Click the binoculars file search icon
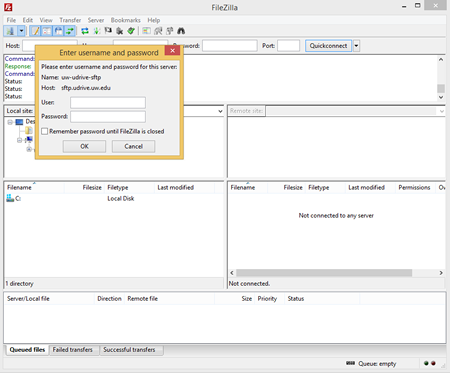This screenshot has width=450, height=373. point(181,31)
